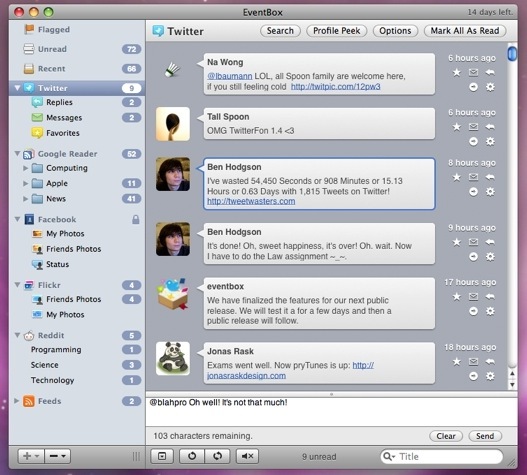Star Ben Hodgson's tweetwasters tweet
This screenshot has width=527, height=475.
(x=456, y=177)
